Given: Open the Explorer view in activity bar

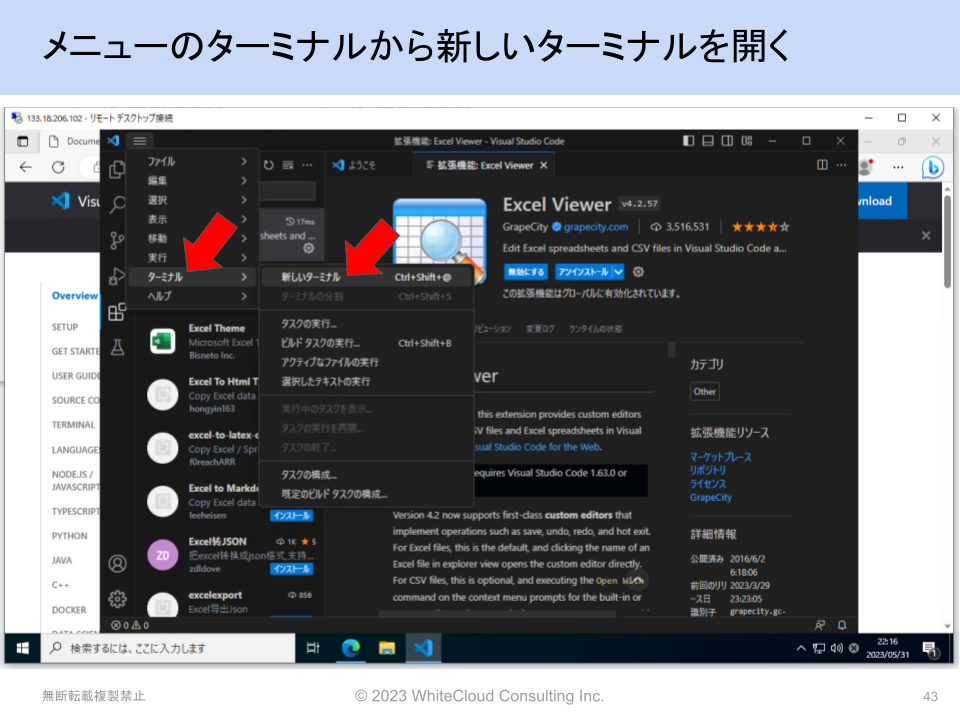Looking at the screenshot, I should point(117,170).
